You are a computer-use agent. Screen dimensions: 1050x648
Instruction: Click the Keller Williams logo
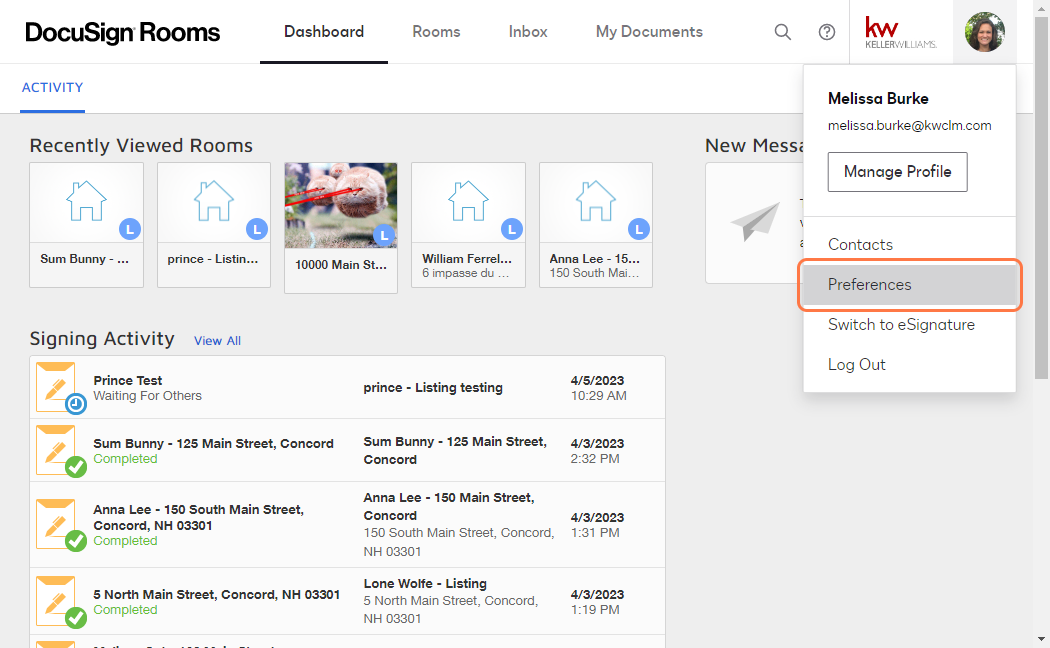click(901, 32)
